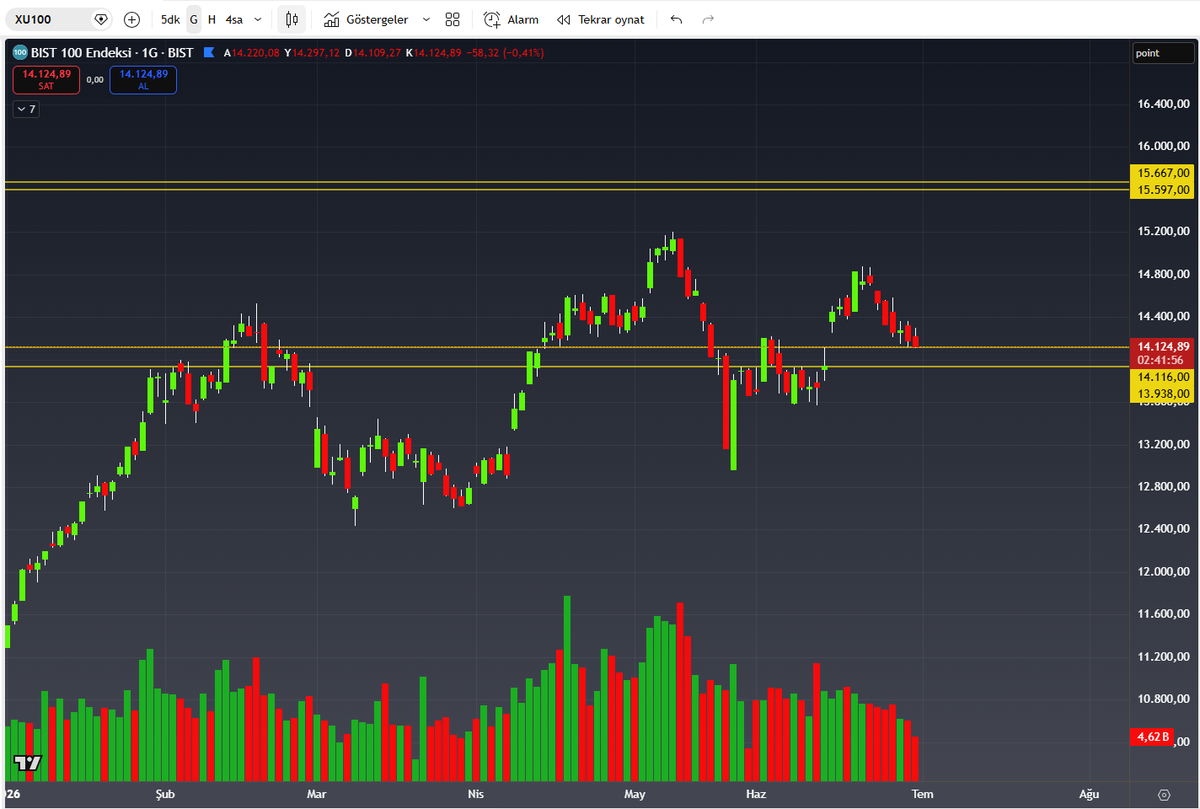The width and height of the screenshot is (1200, 809).
Task: Click the 'point' label on the price scale
Action: pos(1161,53)
